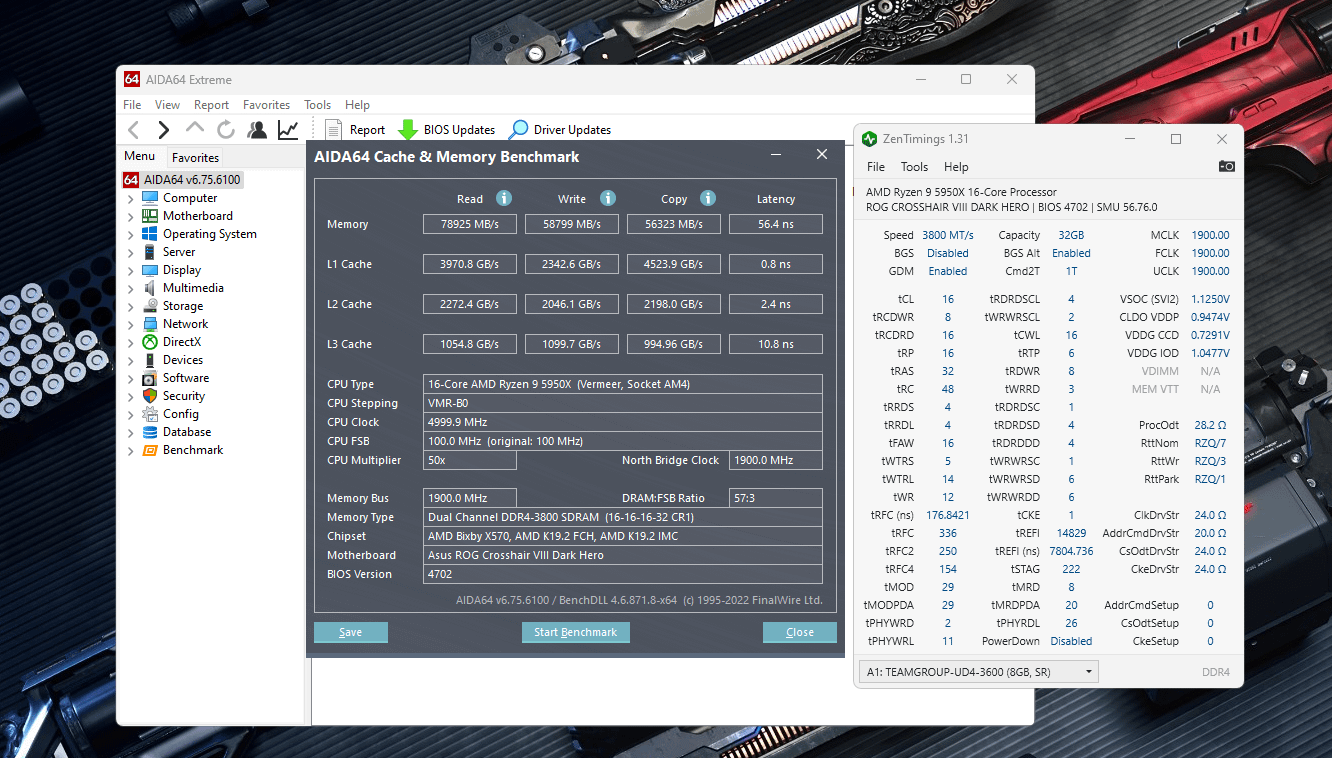Image resolution: width=1332 pixels, height=758 pixels.
Task: Select the Server tree item
Action: tap(179, 252)
